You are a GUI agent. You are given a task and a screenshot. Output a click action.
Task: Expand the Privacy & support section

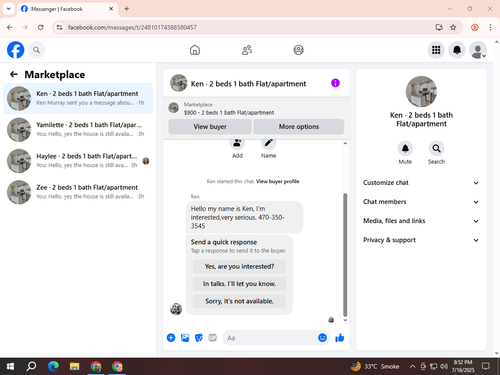pyautogui.click(x=421, y=240)
